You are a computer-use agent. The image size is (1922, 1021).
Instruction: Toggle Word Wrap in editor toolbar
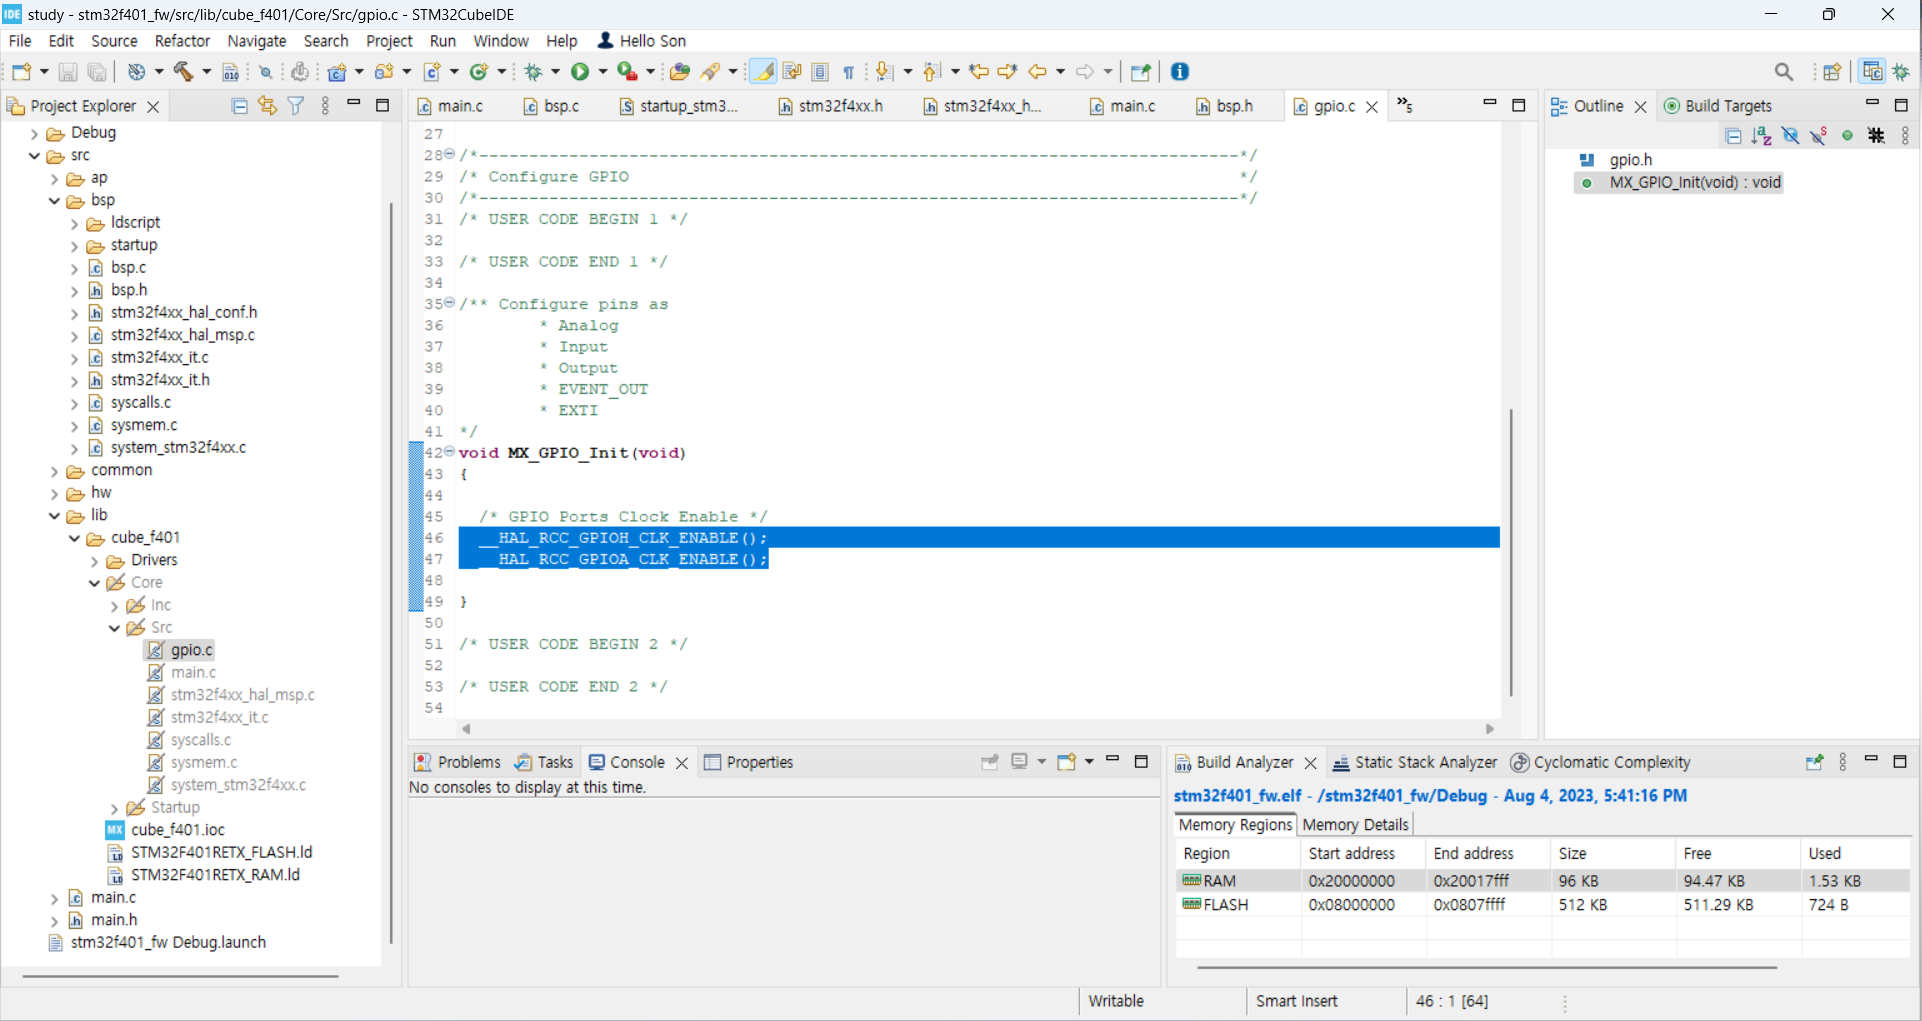pyautogui.click(x=792, y=72)
